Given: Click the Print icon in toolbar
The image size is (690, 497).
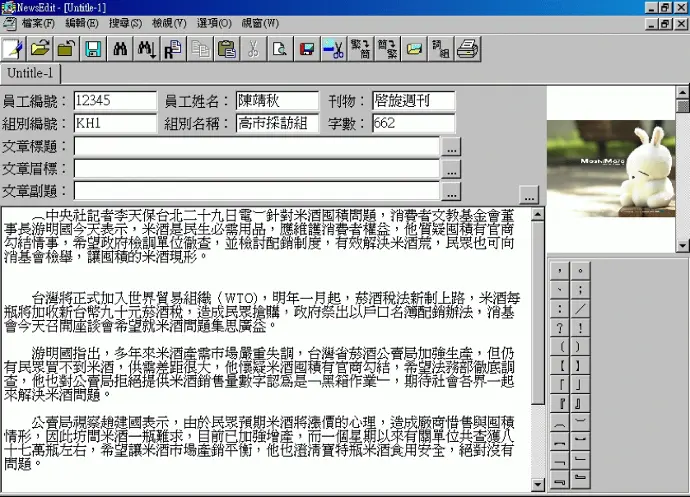Looking at the screenshot, I should coord(467,47).
